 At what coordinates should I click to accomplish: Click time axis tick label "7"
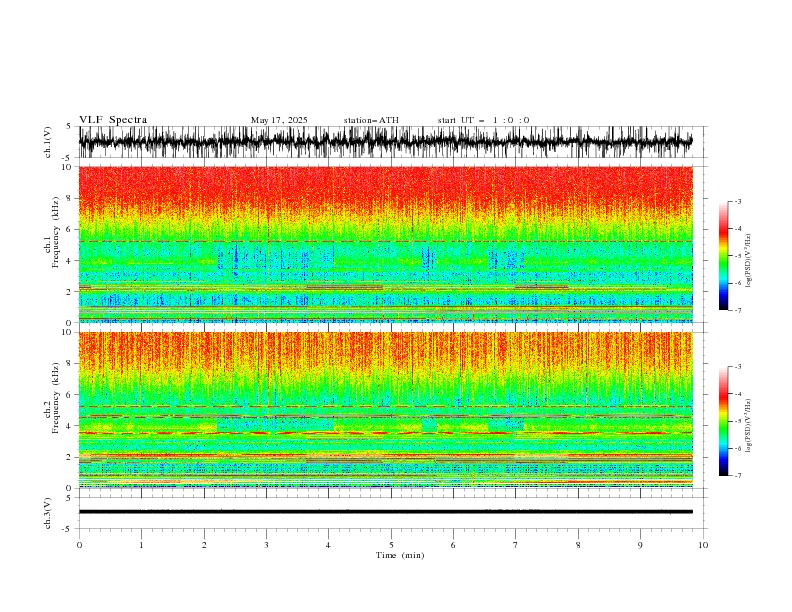click(516, 545)
